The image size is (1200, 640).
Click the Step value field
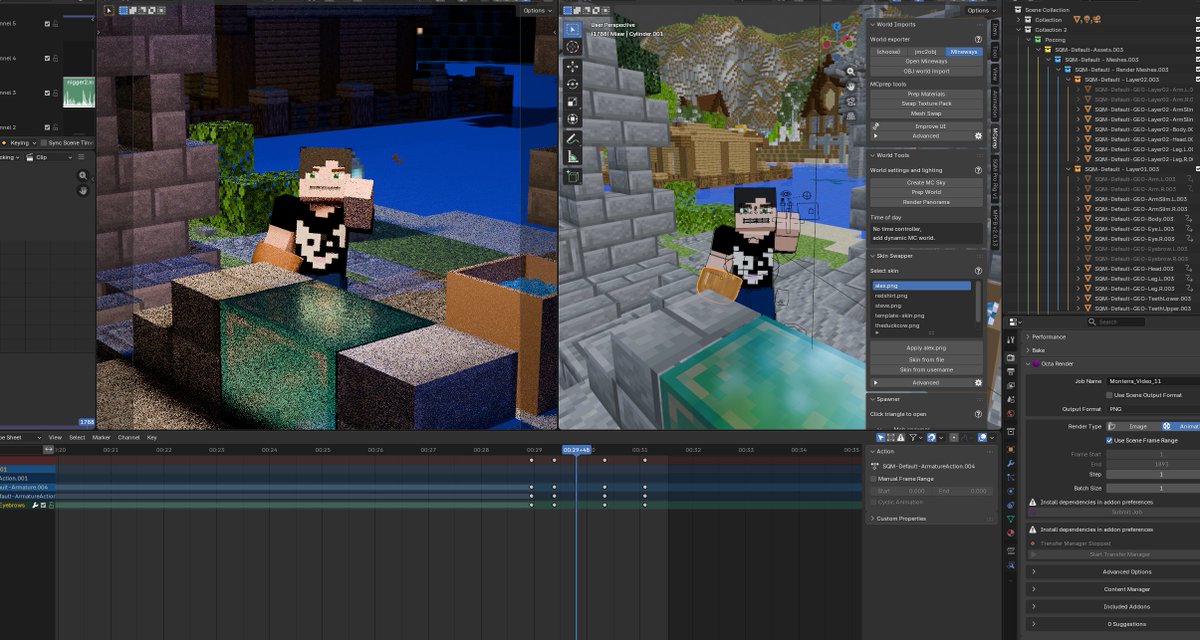click(x=1152, y=474)
